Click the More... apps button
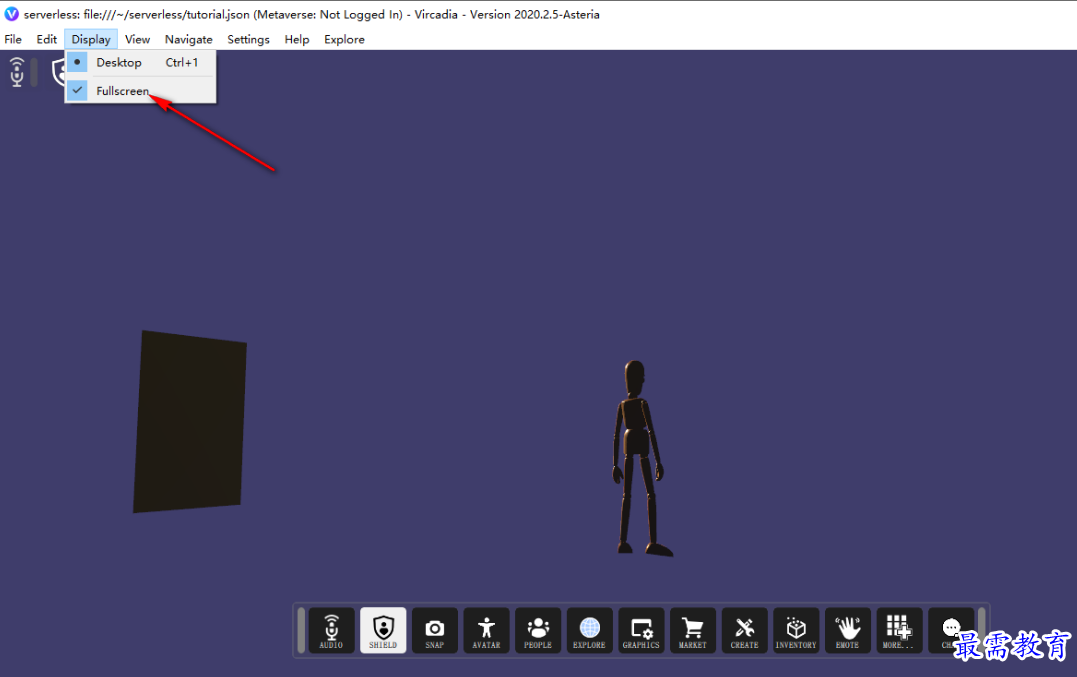The height and width of the screenshot is (677, 1077). [899, 630]
